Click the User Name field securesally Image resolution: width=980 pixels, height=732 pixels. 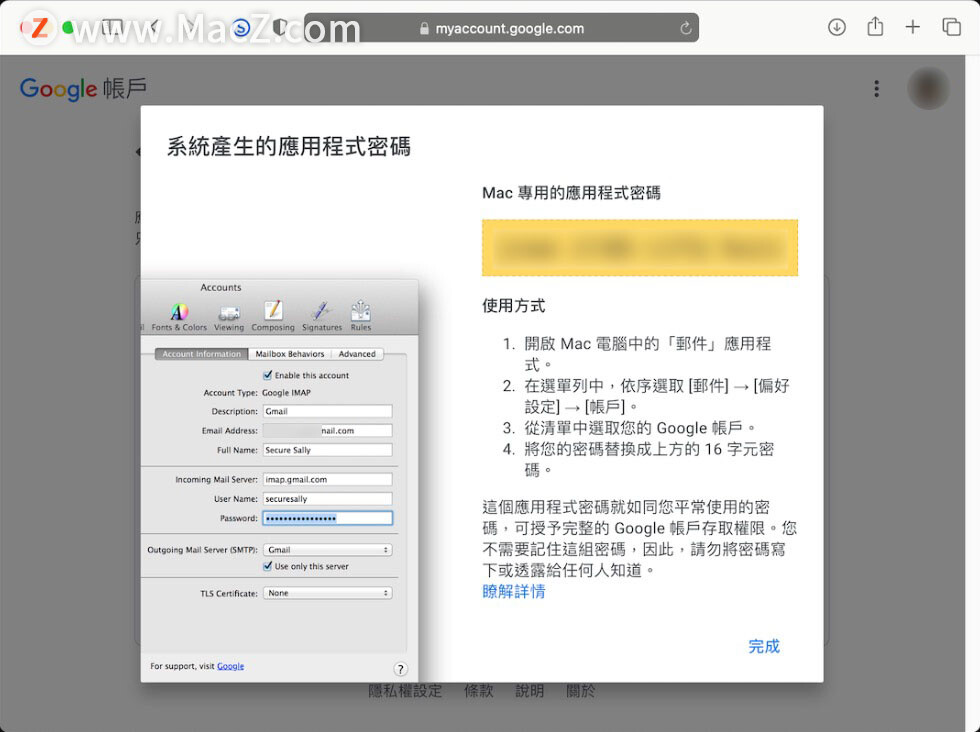[328, 499]
